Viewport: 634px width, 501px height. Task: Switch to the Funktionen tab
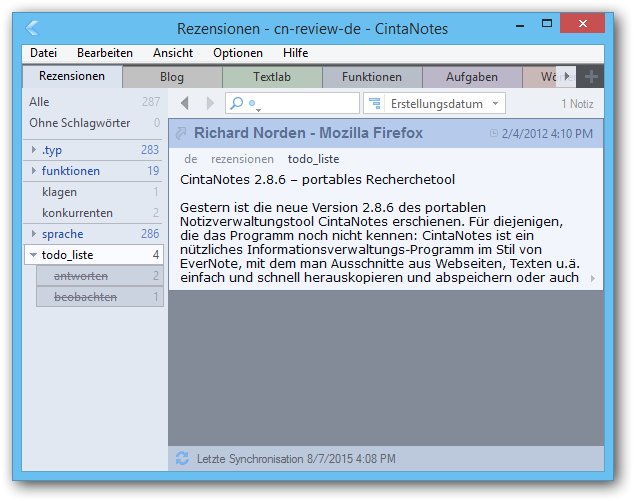[372, 77]
